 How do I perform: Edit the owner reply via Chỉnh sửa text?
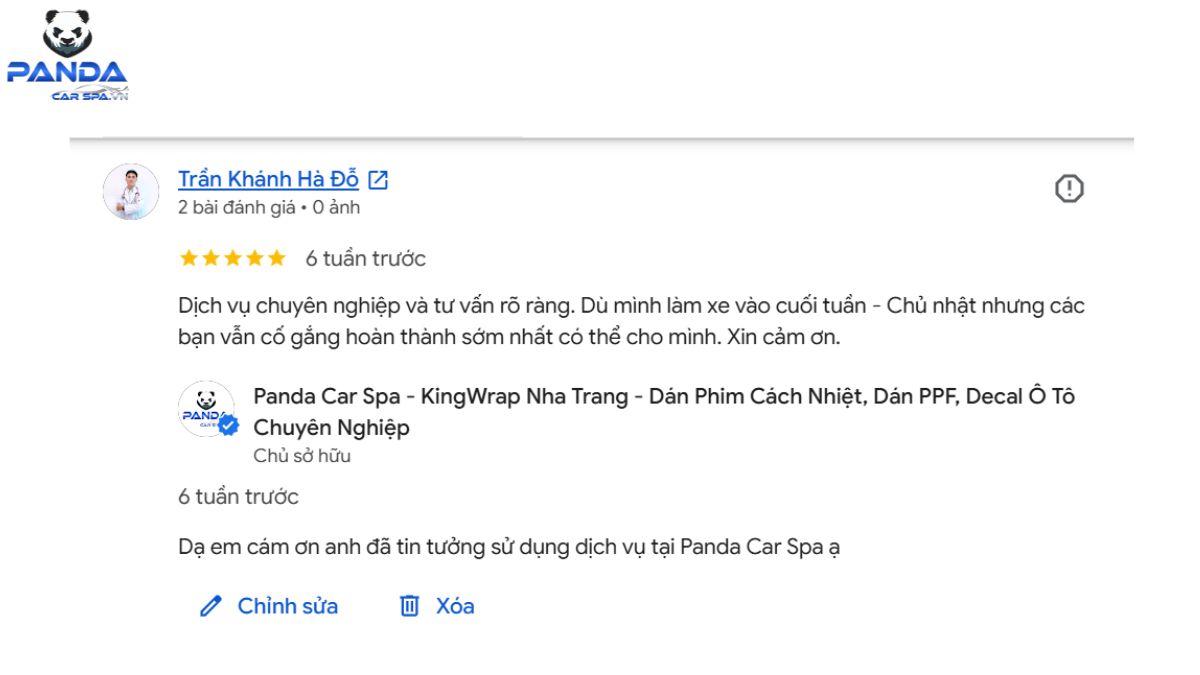(288, 606)
